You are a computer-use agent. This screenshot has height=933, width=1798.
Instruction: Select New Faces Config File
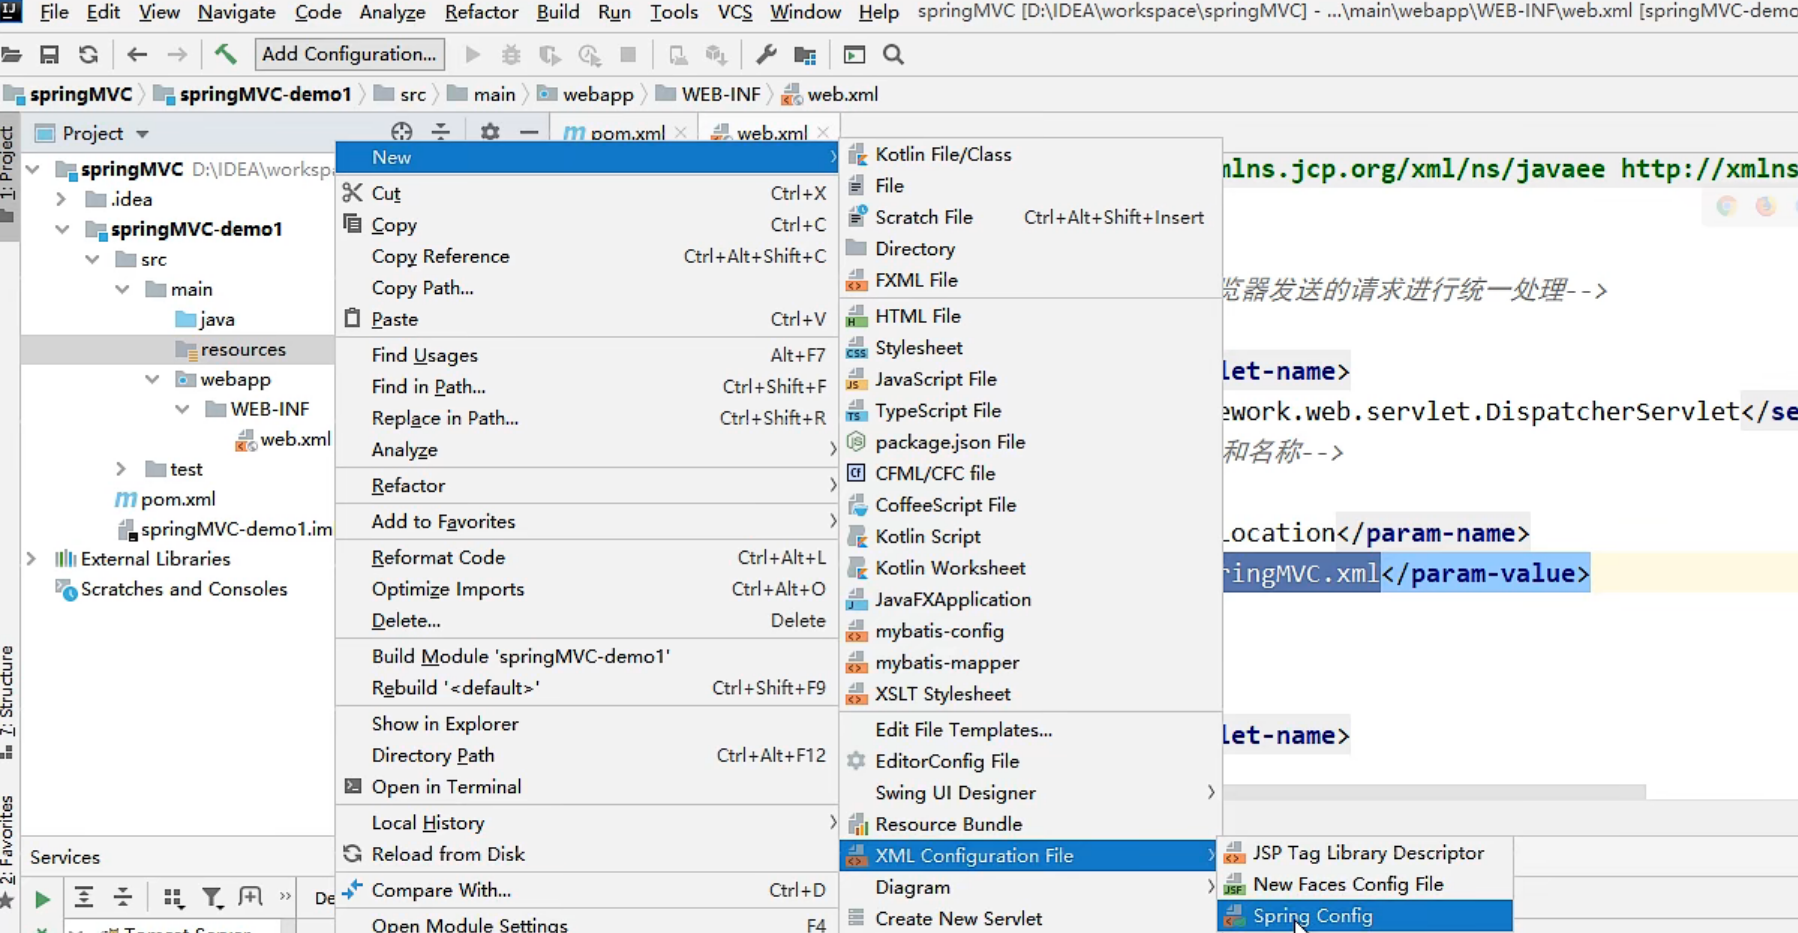pos(1364,884)
